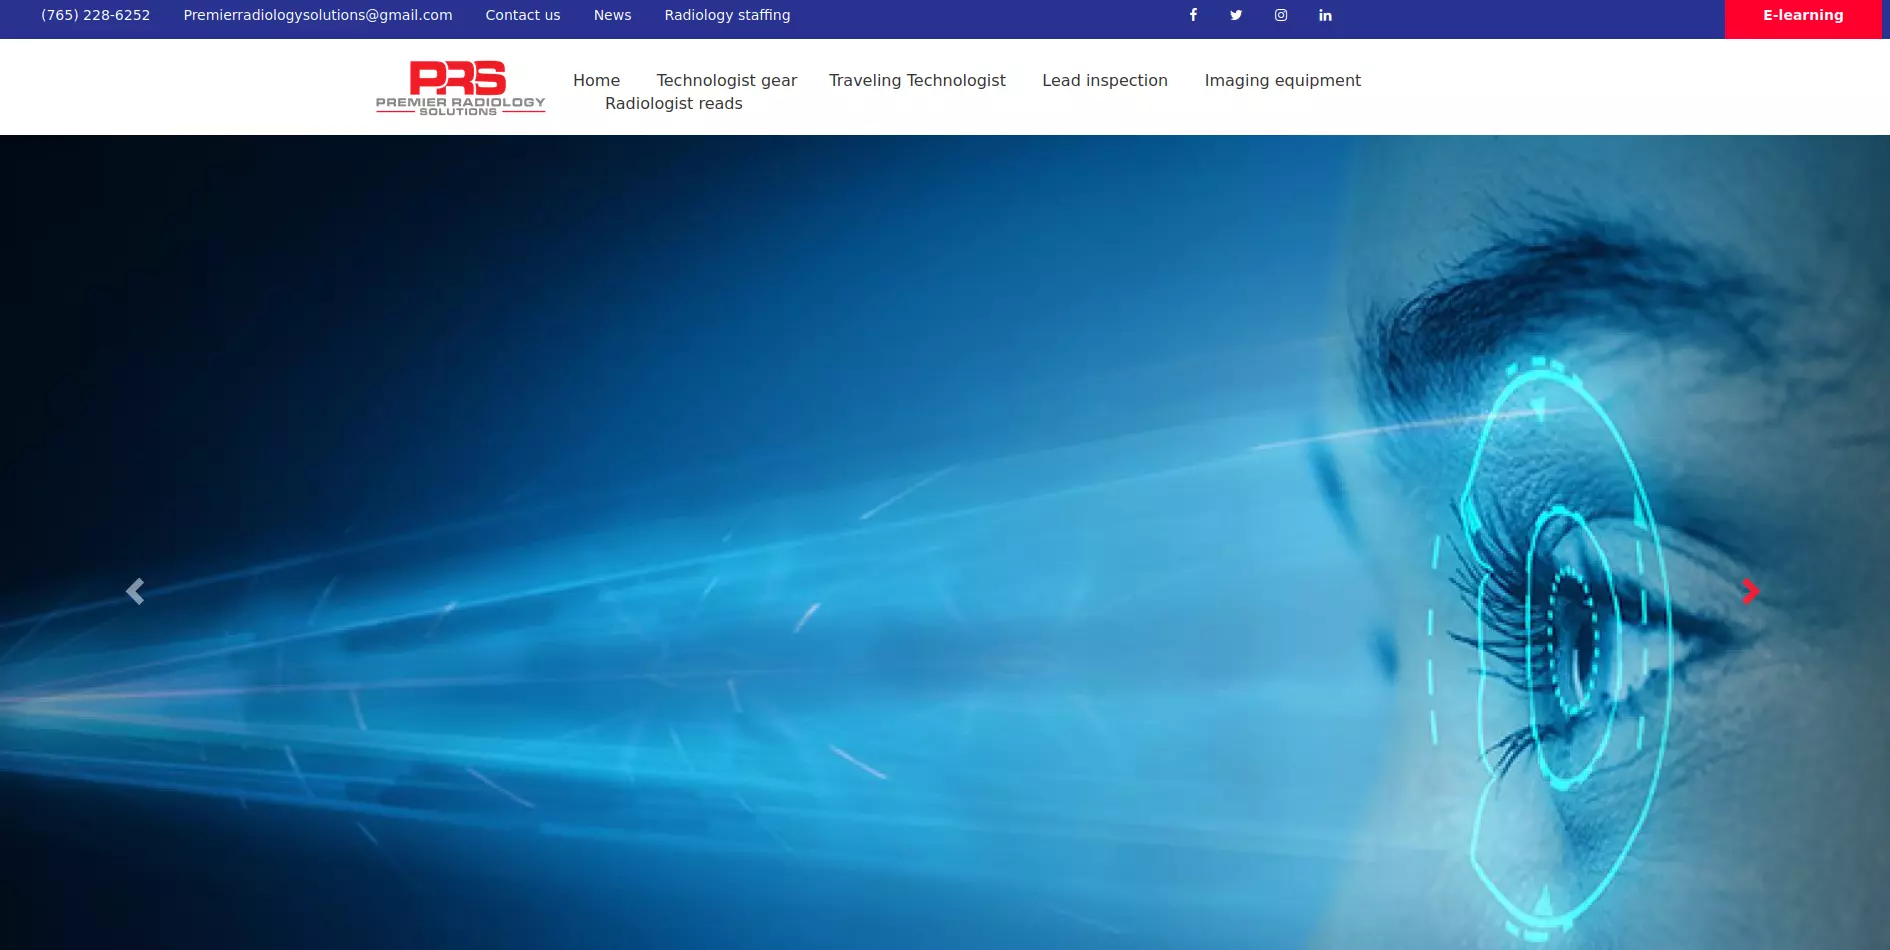
Task: Open Imaging equipment menu item
Action: coord(1282,80)
